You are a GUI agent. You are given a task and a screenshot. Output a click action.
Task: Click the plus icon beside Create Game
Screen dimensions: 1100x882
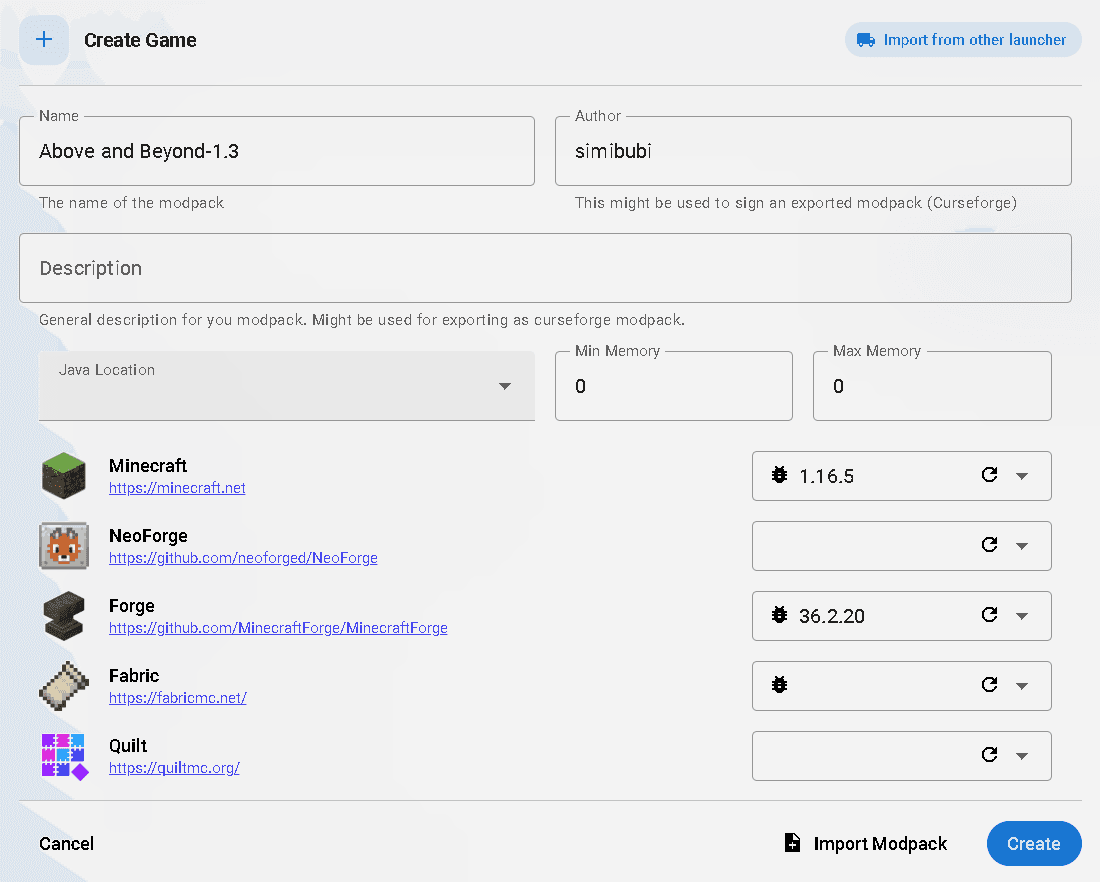[43, 40]
